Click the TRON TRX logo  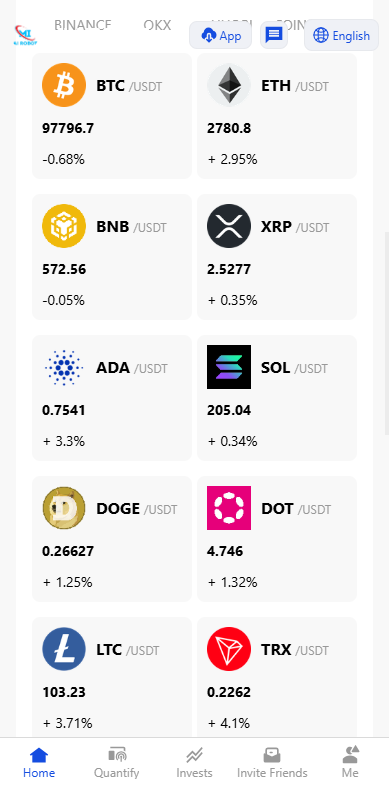(x=229, y=649)
